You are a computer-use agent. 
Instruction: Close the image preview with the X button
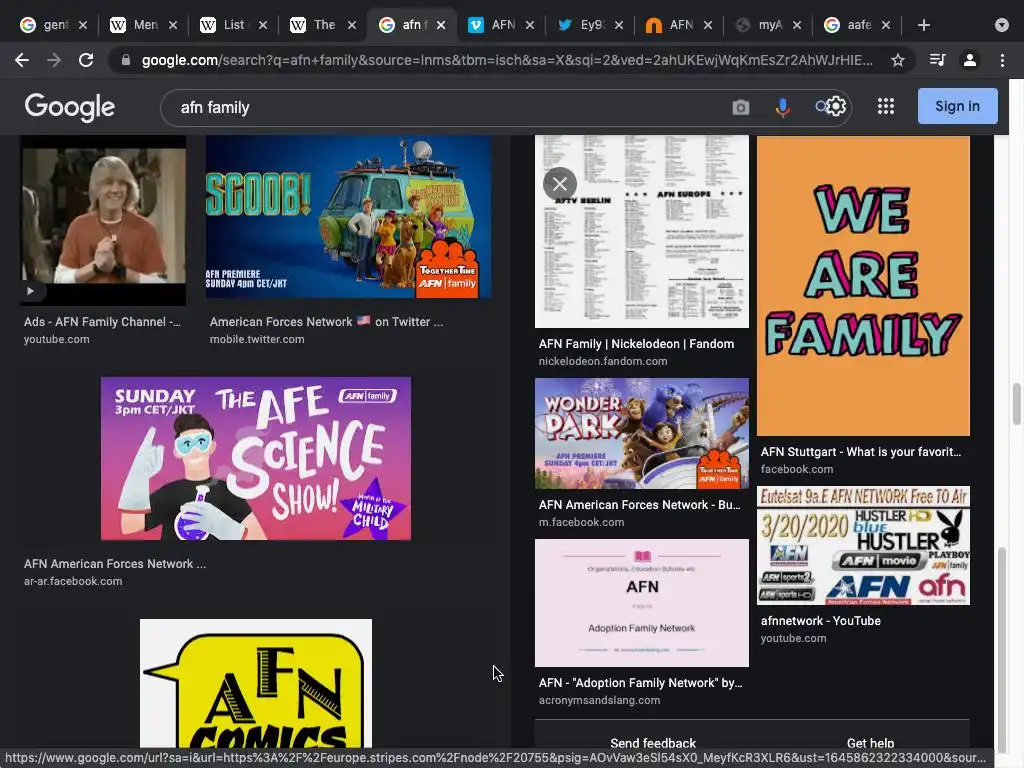click(x=560, y=184)
